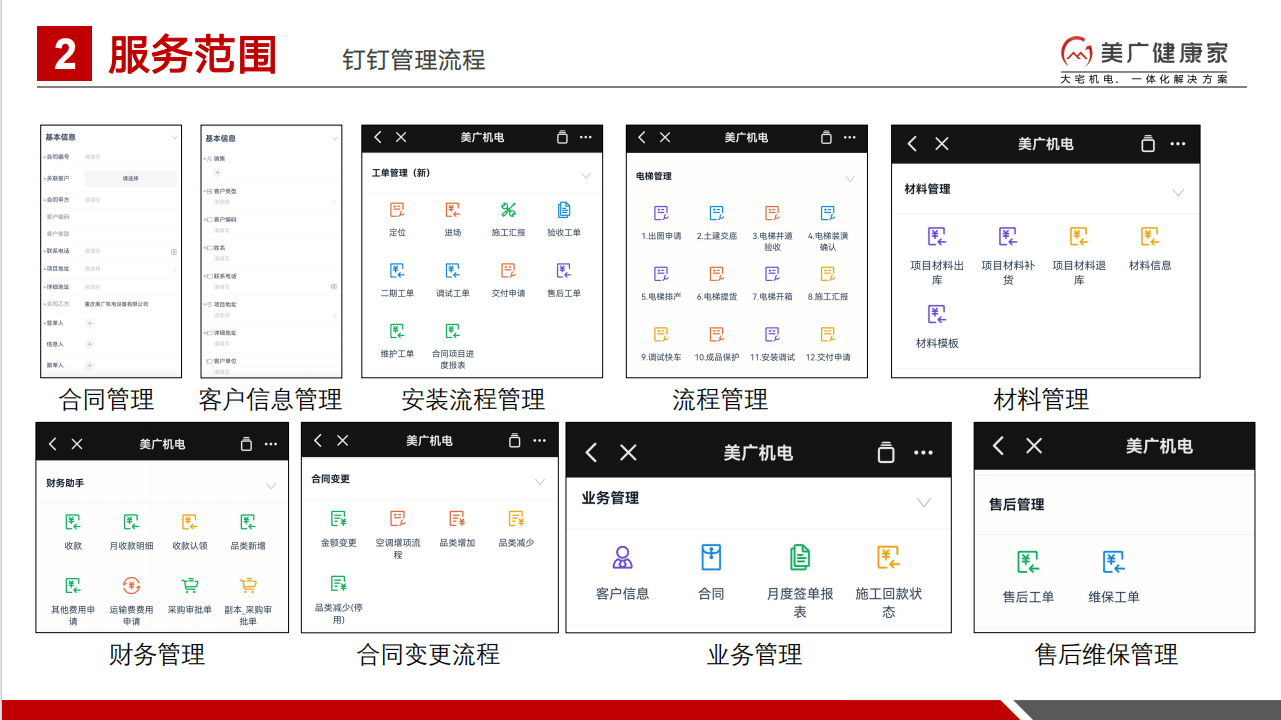Screen dimensions: 1281x720
Task: Tap the 项目材料补货 icon
Action: click(1008, 237)
